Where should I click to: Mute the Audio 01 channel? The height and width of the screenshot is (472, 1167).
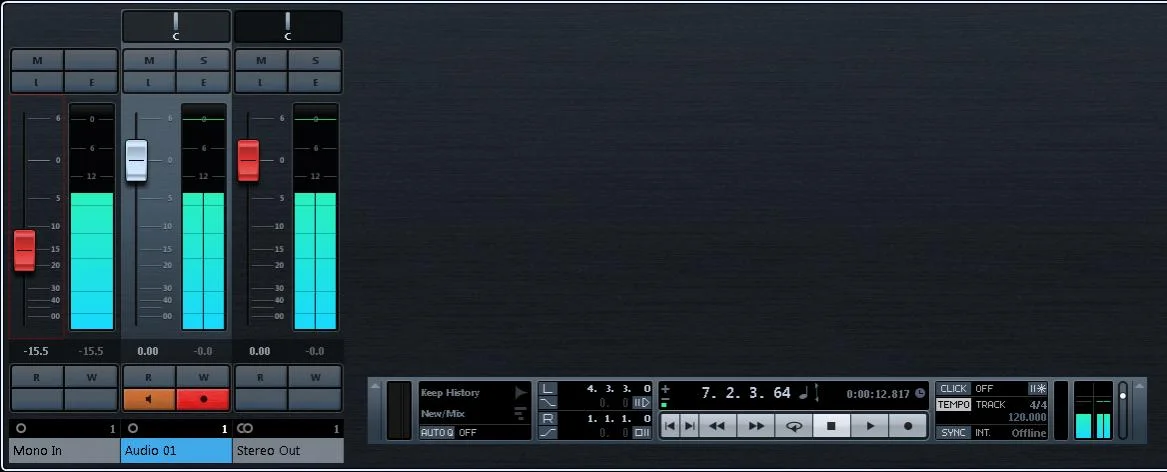149,60
